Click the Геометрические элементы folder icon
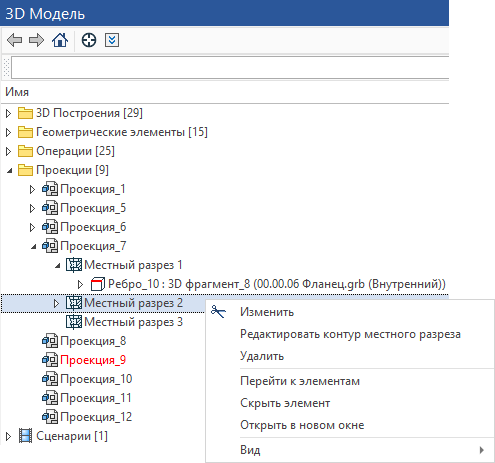The width and height of the screenshot is (495, 463). pos(25,132)
